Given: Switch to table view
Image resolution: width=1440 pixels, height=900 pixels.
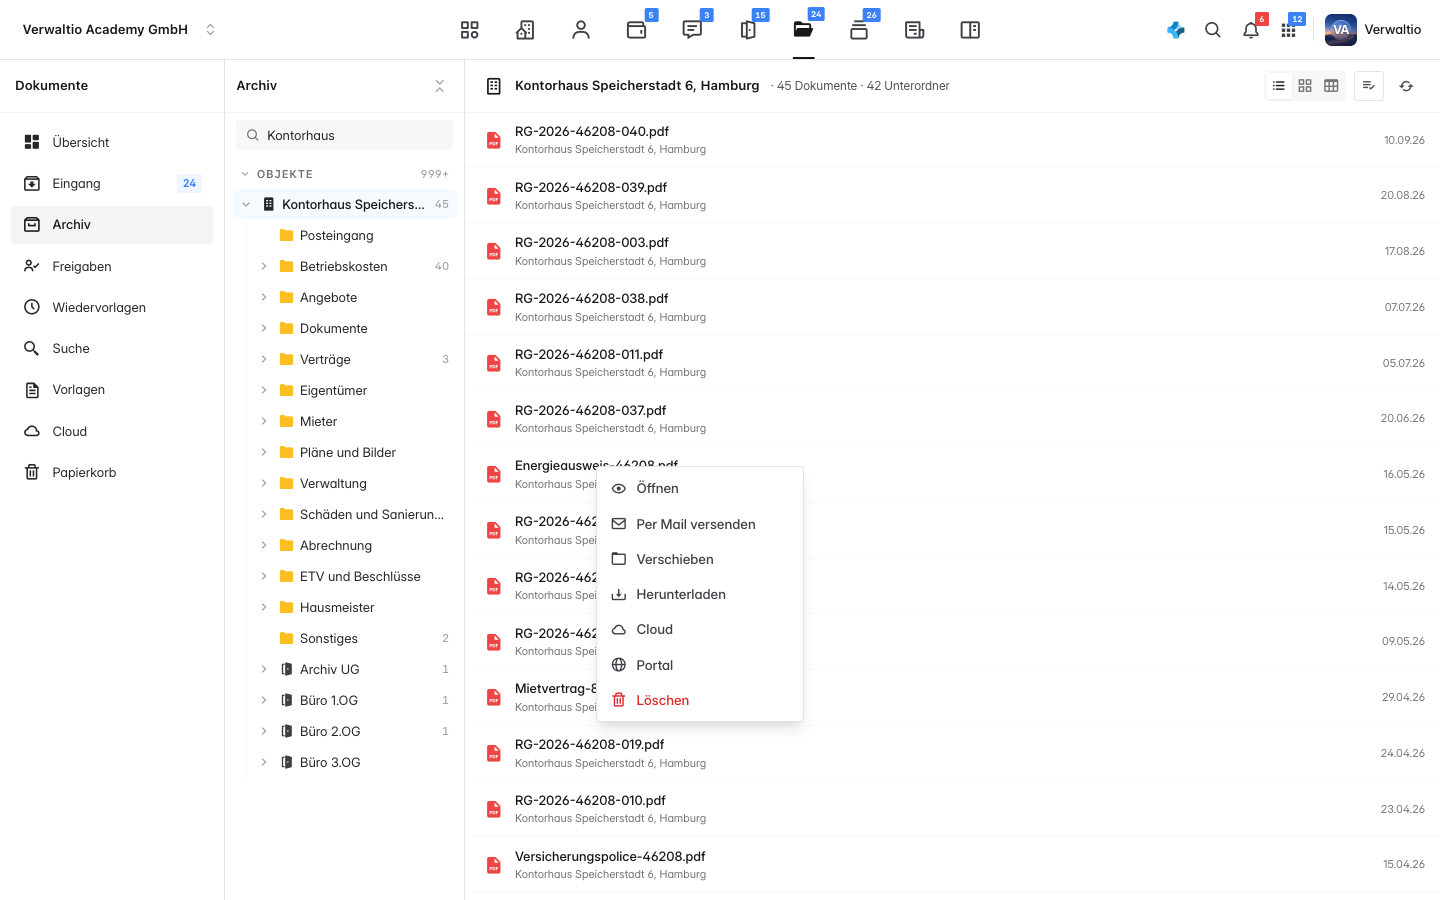Looking at the screenshot, I should 1331,86.
